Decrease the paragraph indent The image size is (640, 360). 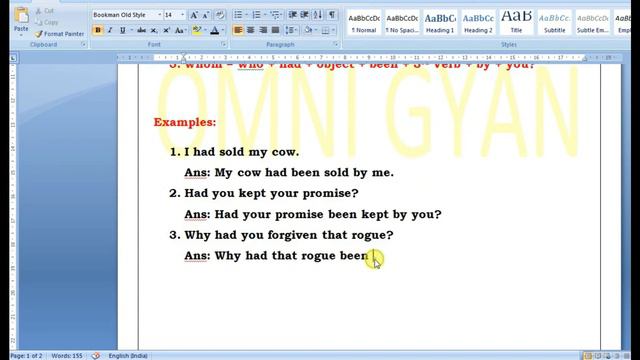(x=293, y=15)
